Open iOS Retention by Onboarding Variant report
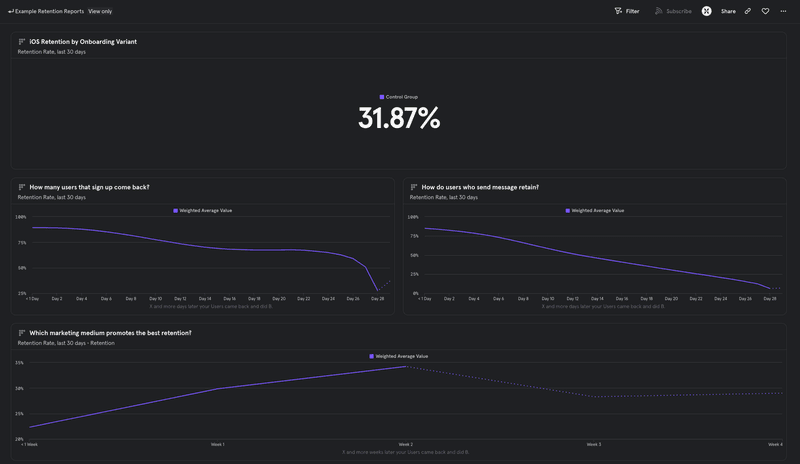The height and width of the screenshot is (464, 800). [83, 42]
